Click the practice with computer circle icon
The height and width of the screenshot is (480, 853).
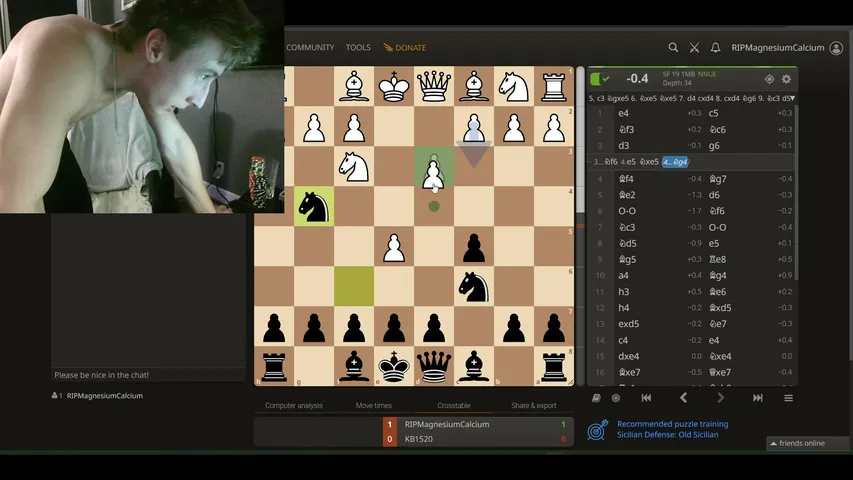click(x=616, y=398)
